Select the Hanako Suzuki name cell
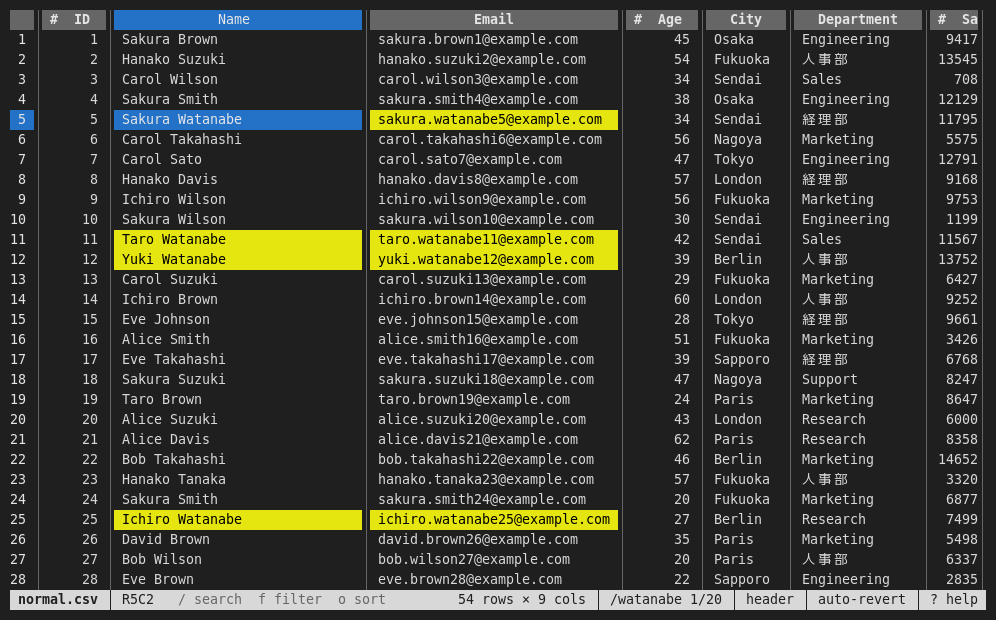 tap(238, 59)
